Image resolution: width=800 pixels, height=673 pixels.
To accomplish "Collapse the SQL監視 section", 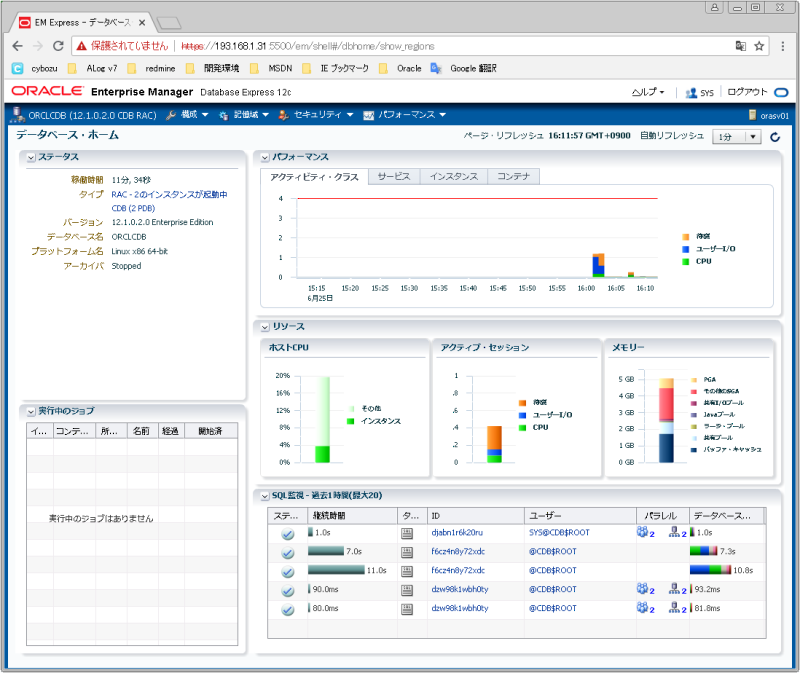I will click(265, 496).
